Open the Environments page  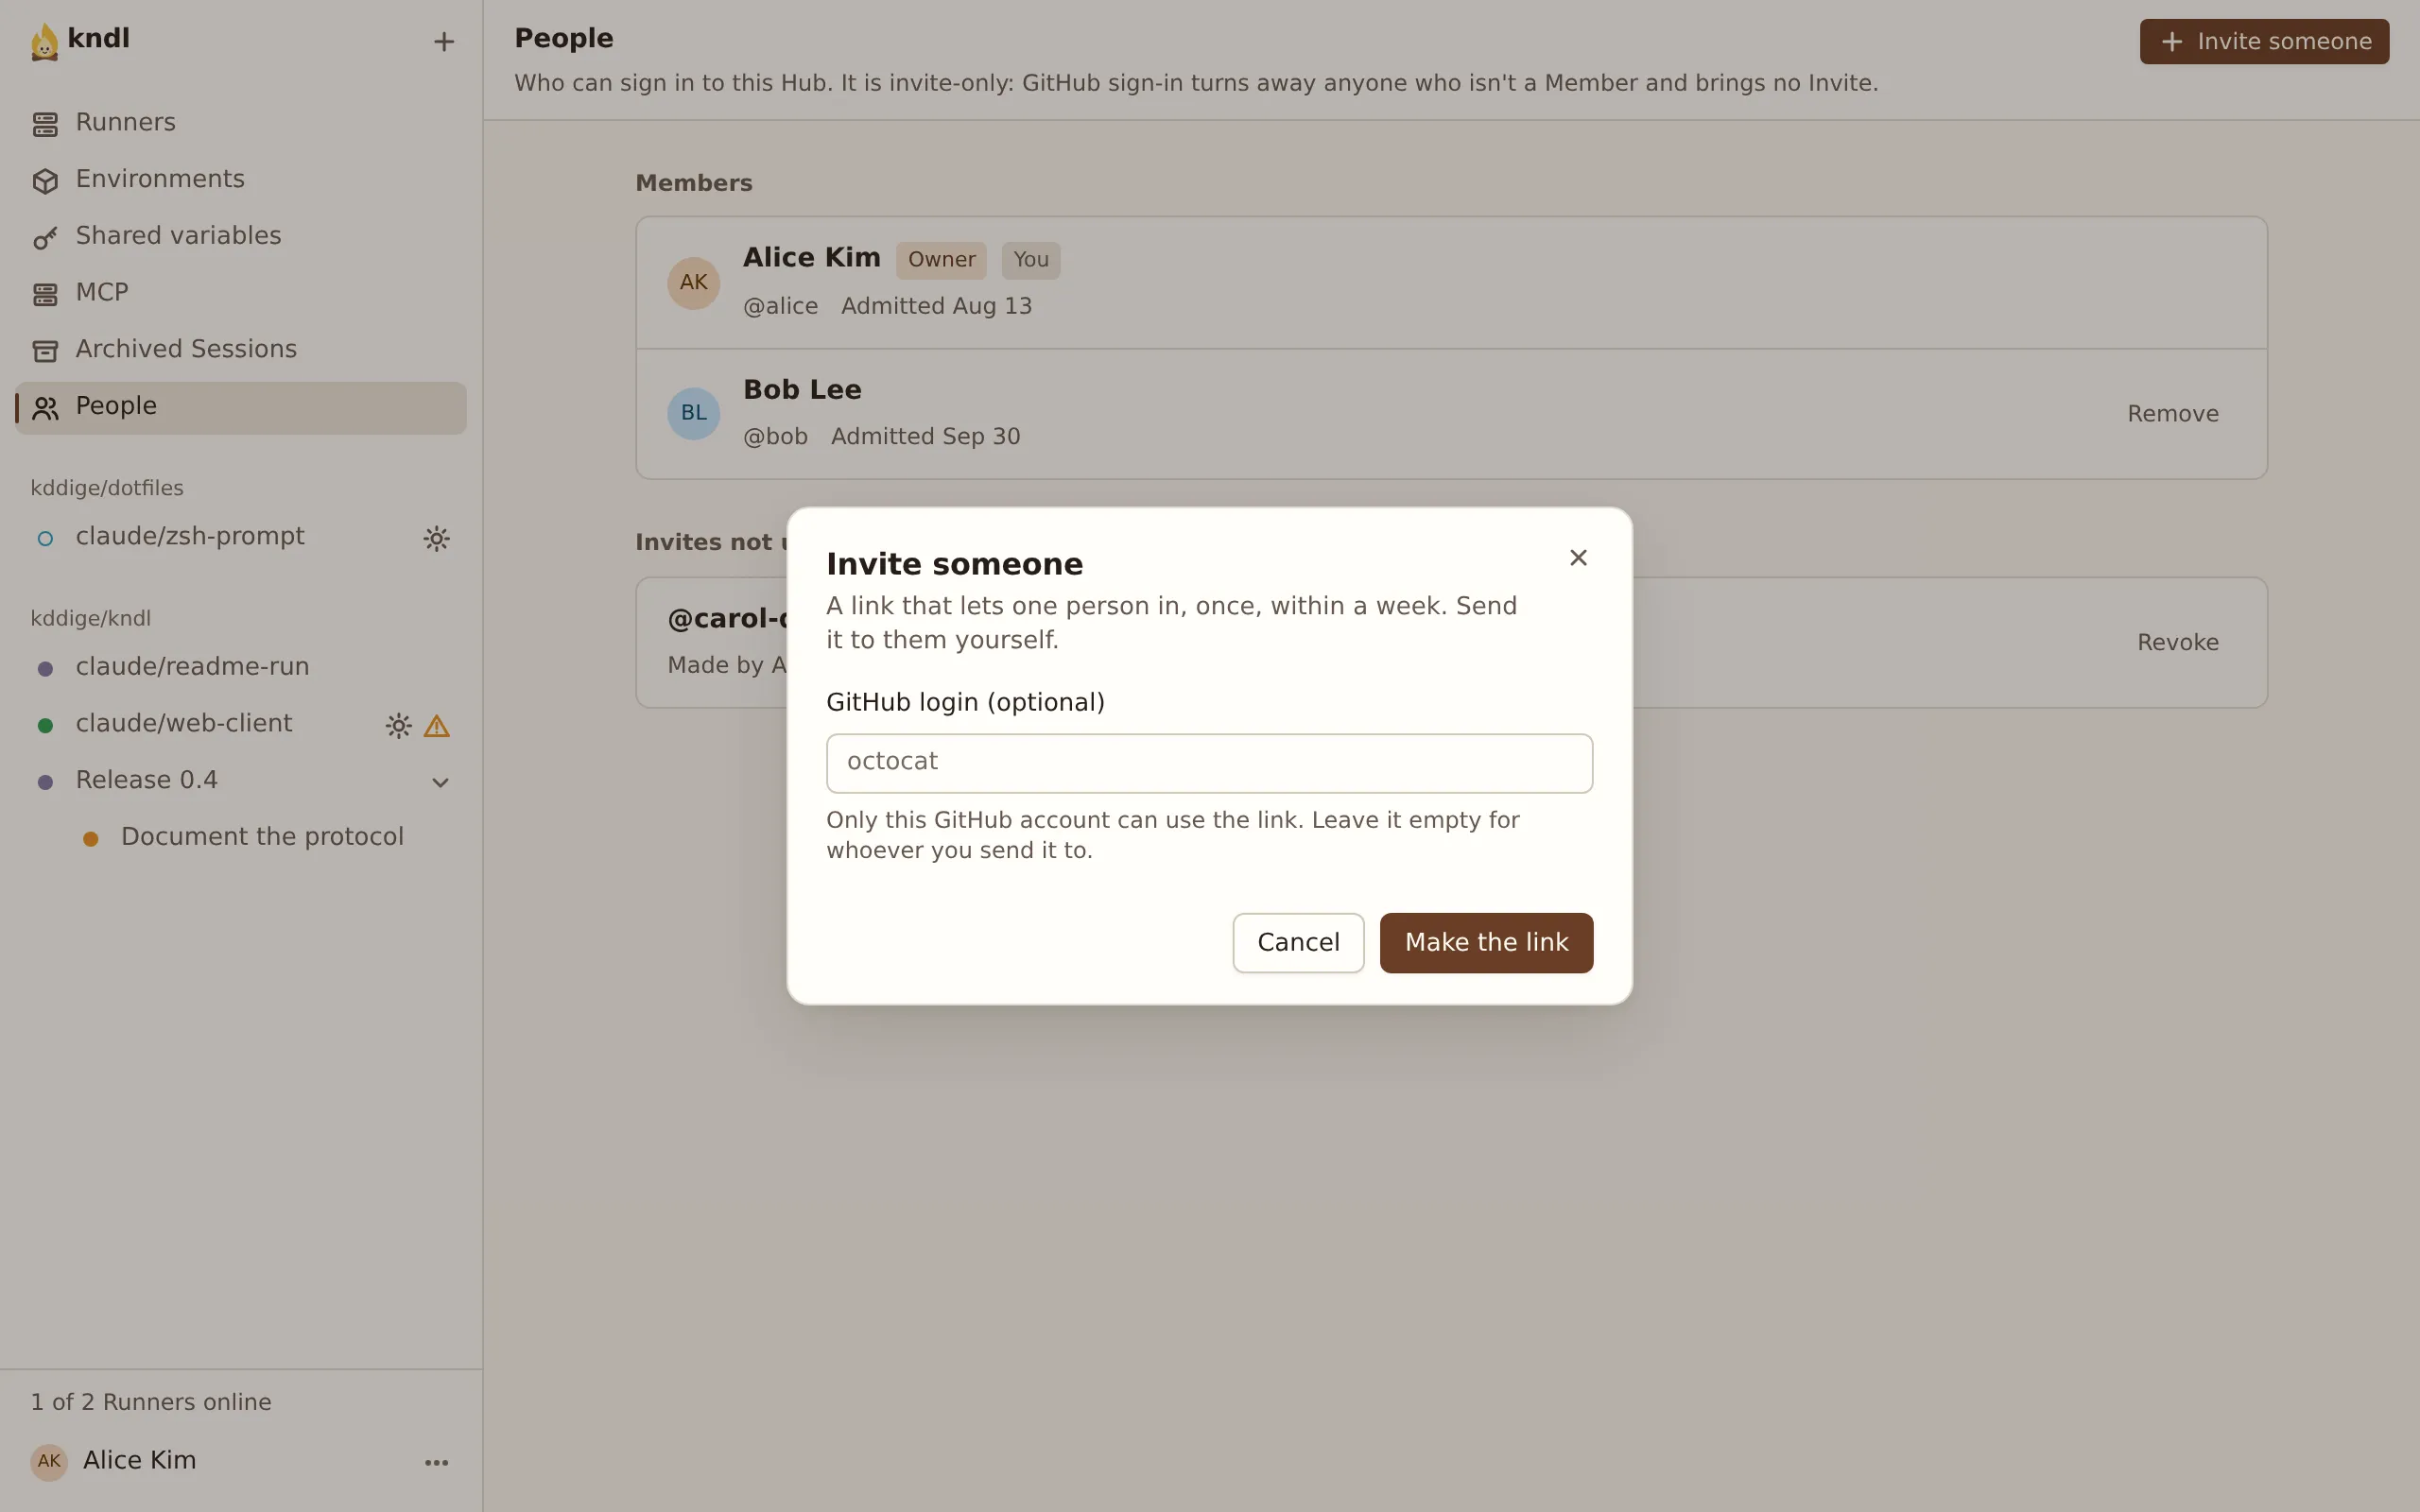point(241,180)
